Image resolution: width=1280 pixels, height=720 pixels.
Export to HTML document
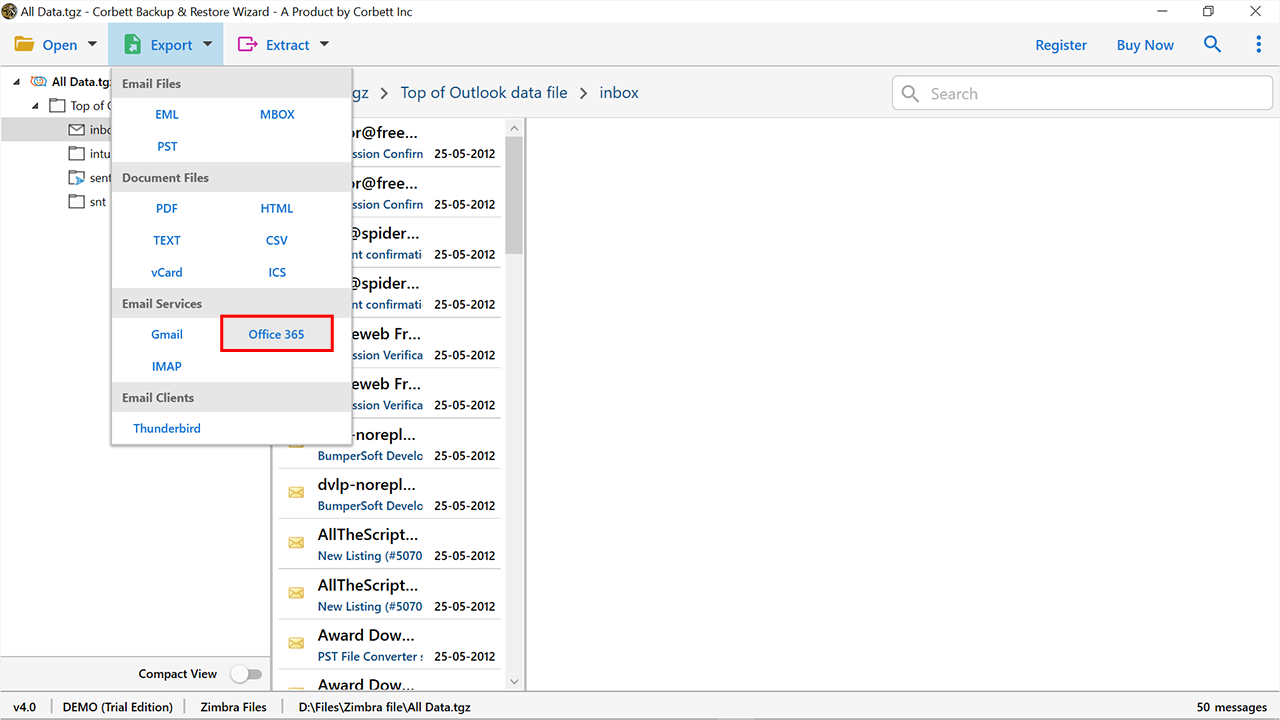(x=277, y=208)
